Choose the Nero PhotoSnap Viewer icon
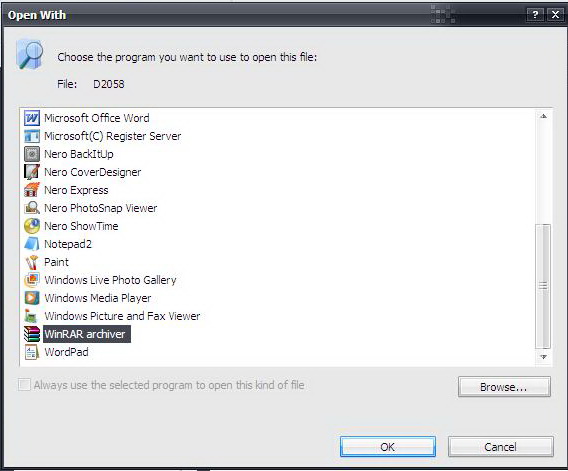Image resolution: width=568 pixels, height=471 pixels. click(x=32, y=208)
